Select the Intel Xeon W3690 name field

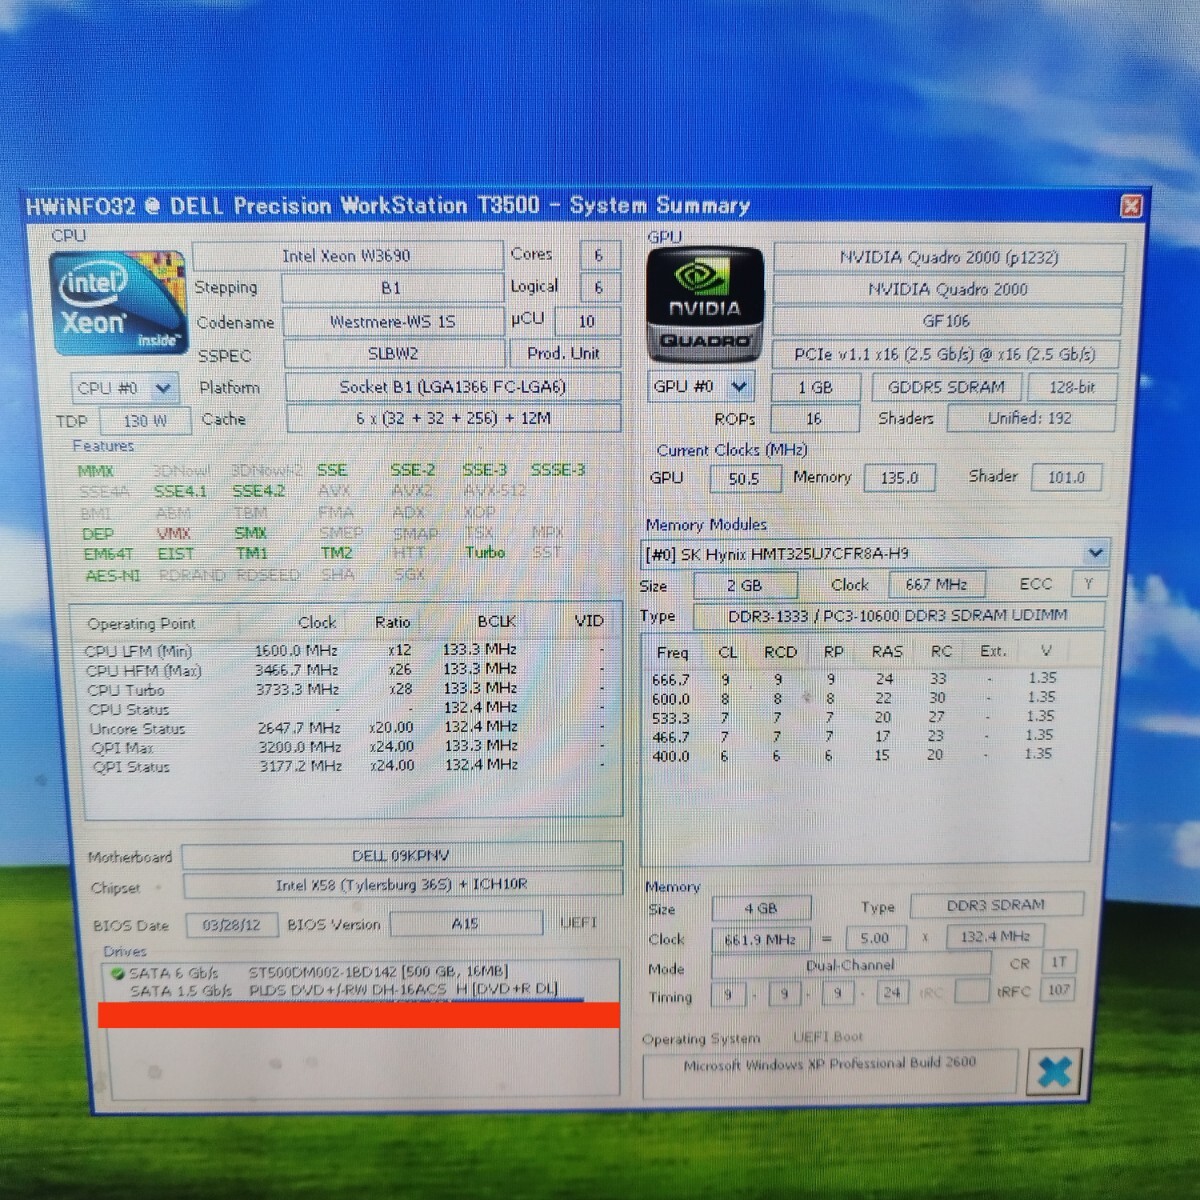346,256
